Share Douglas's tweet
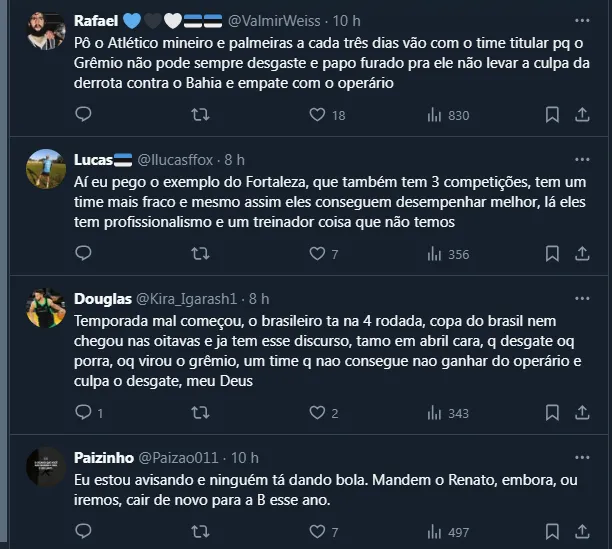This screenshot has width=612, height=549. [x=581, y=413]
